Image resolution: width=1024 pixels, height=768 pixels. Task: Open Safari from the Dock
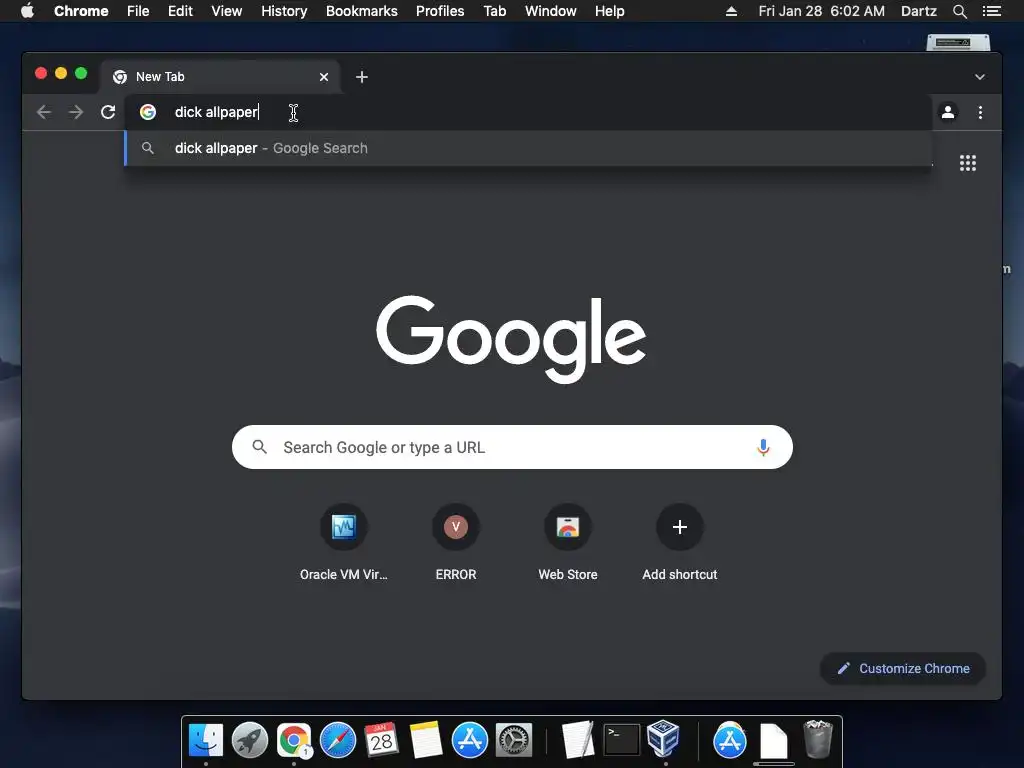pos(338,740)
